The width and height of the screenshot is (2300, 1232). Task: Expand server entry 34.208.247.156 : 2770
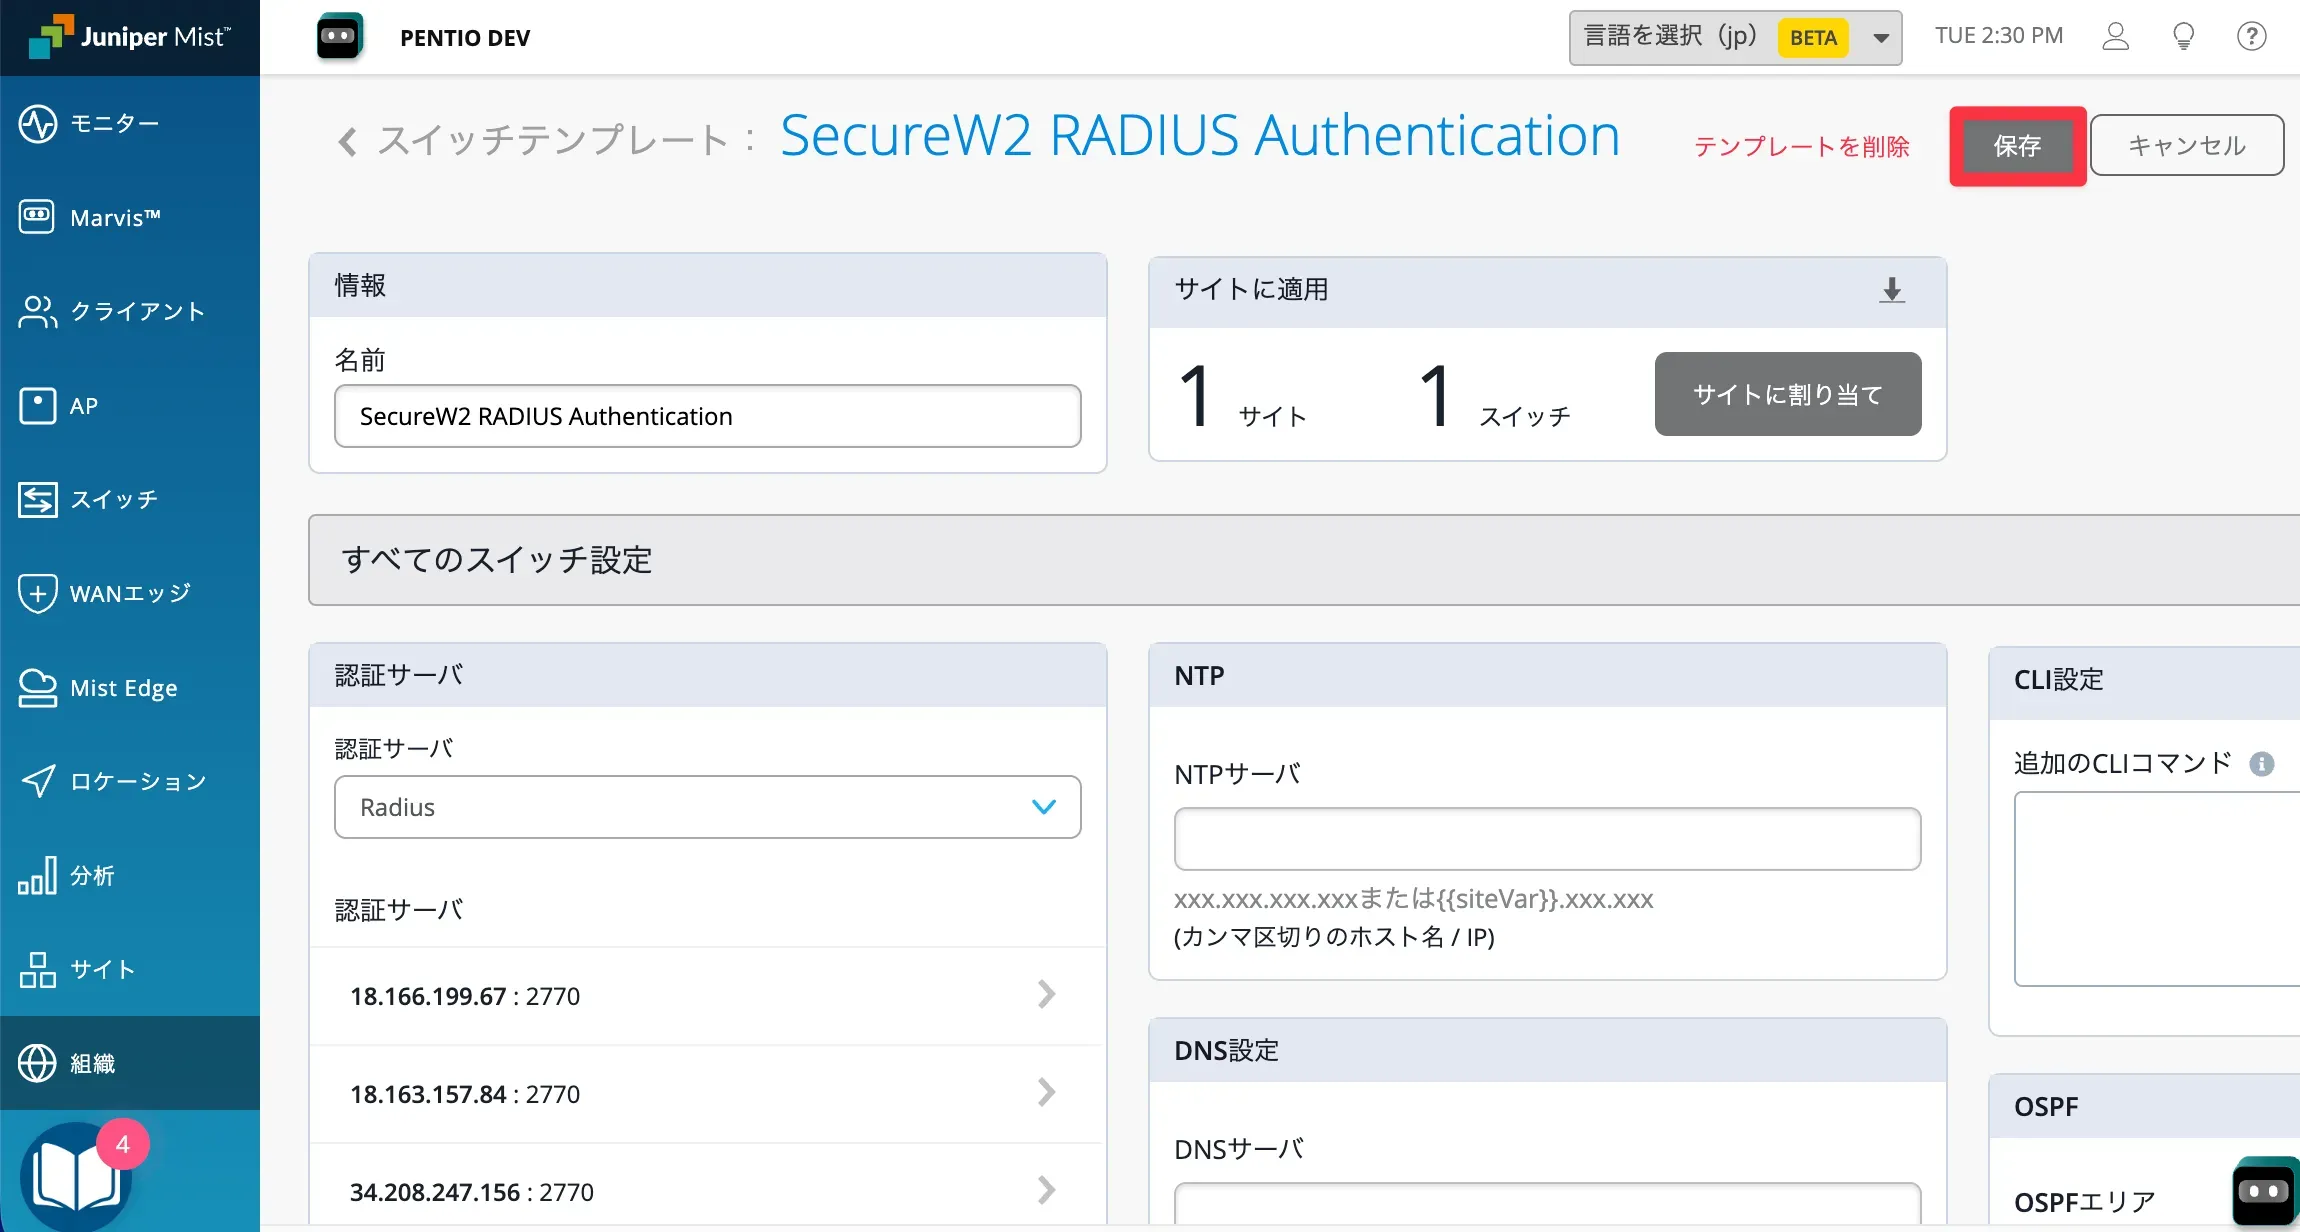point(707,1191)
